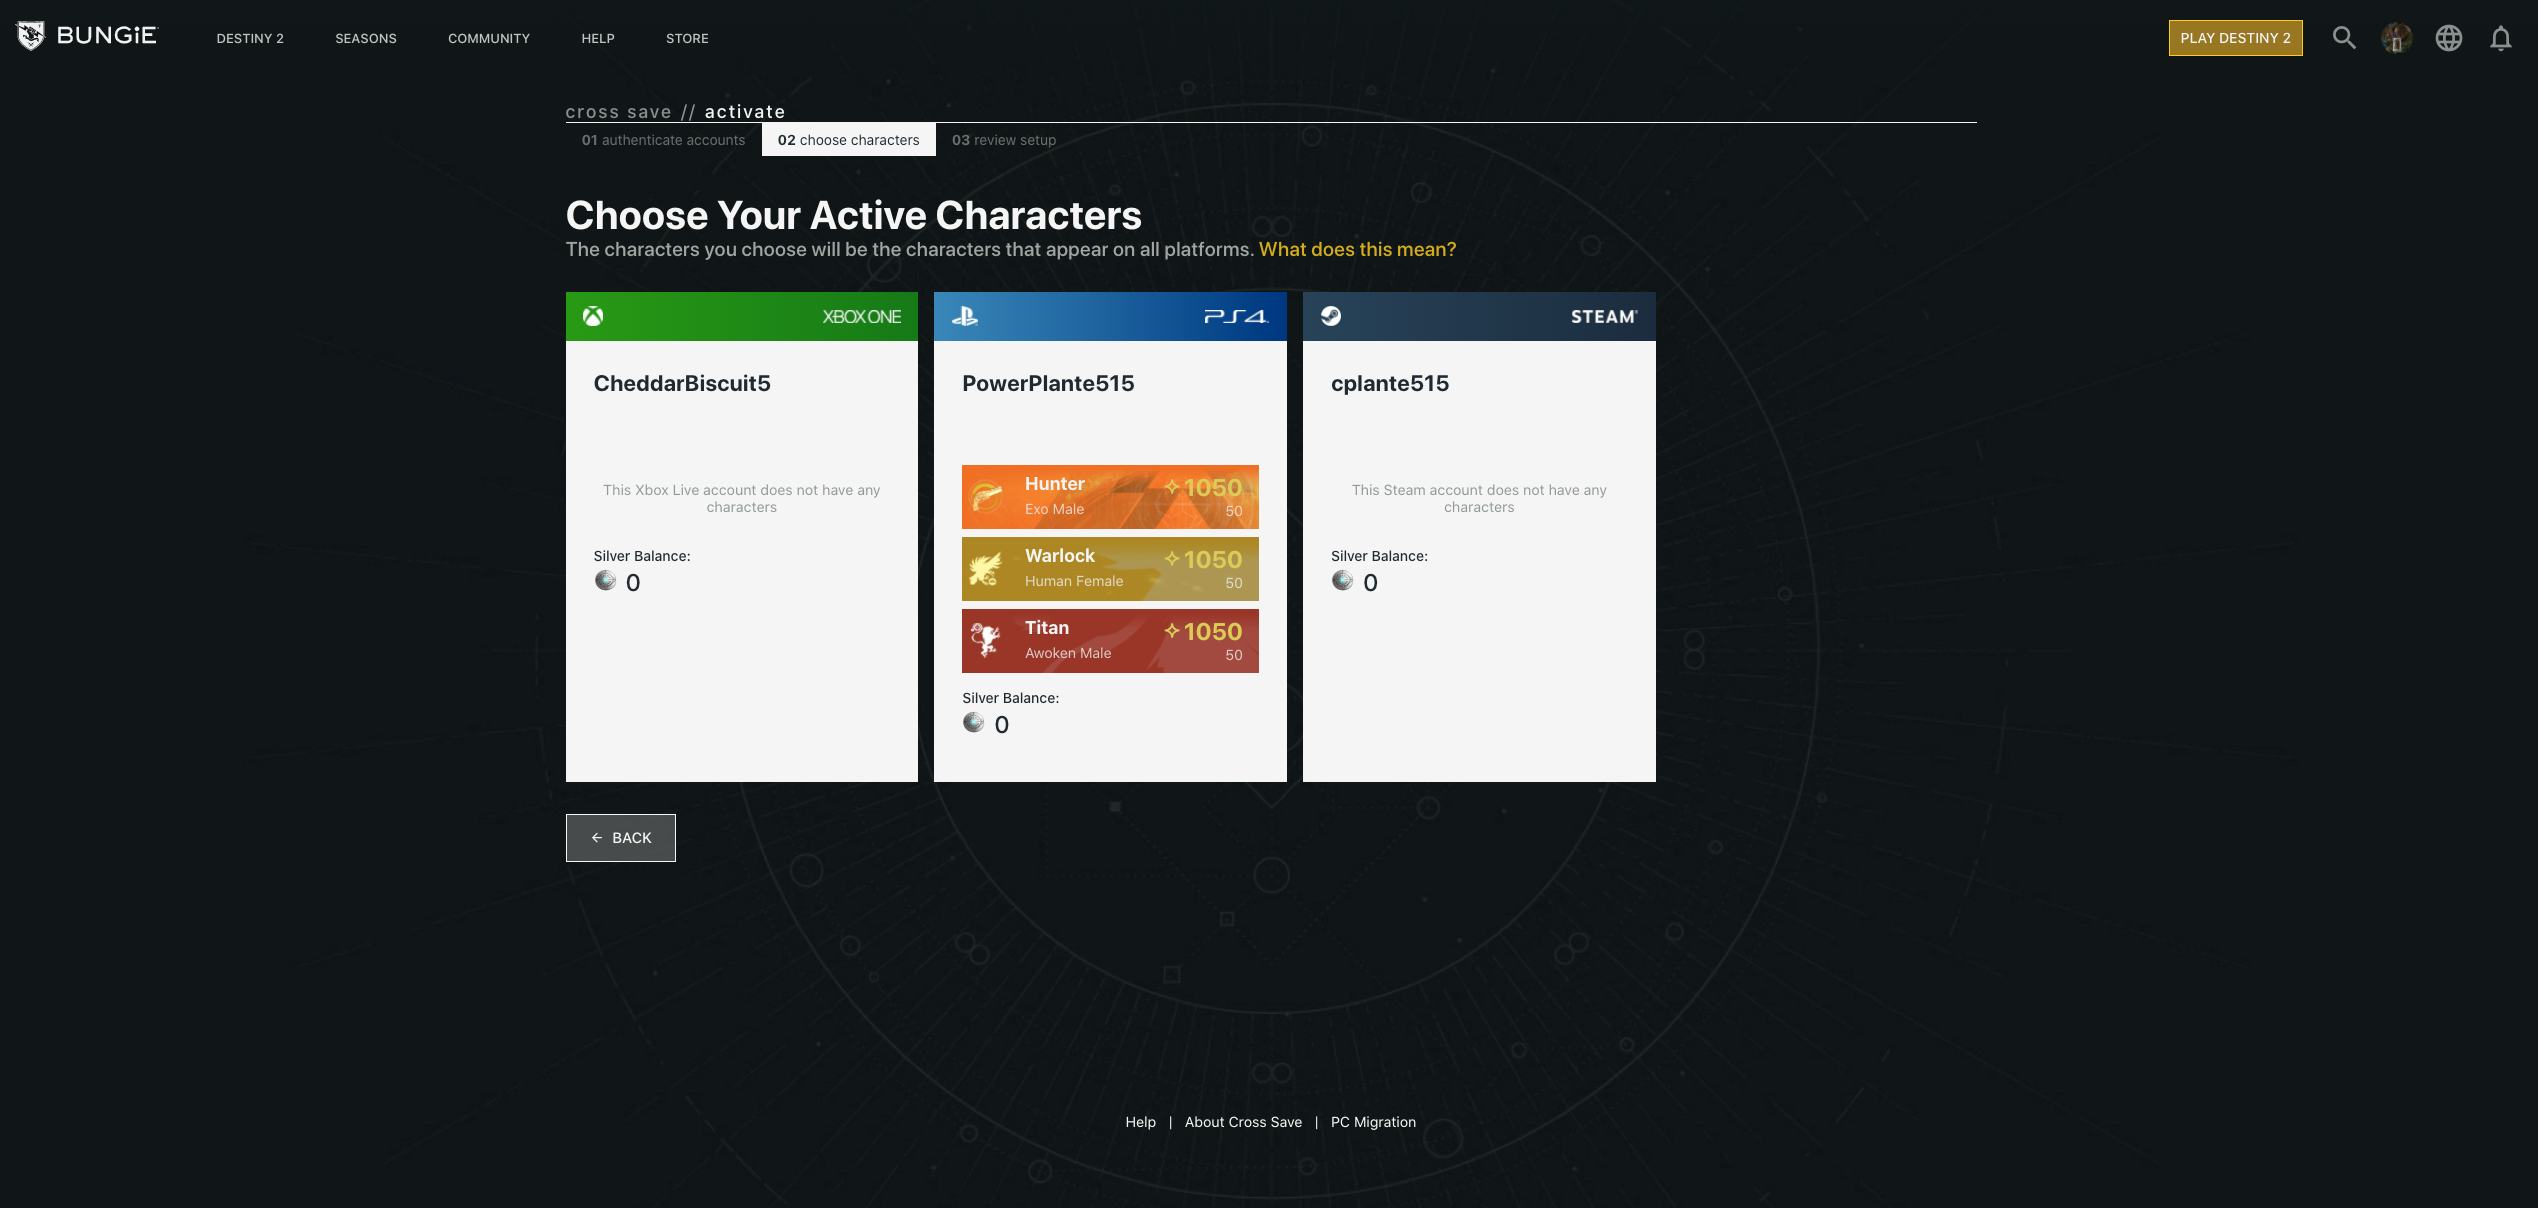
Task: Click the Back button
Action: pos(620,838)
